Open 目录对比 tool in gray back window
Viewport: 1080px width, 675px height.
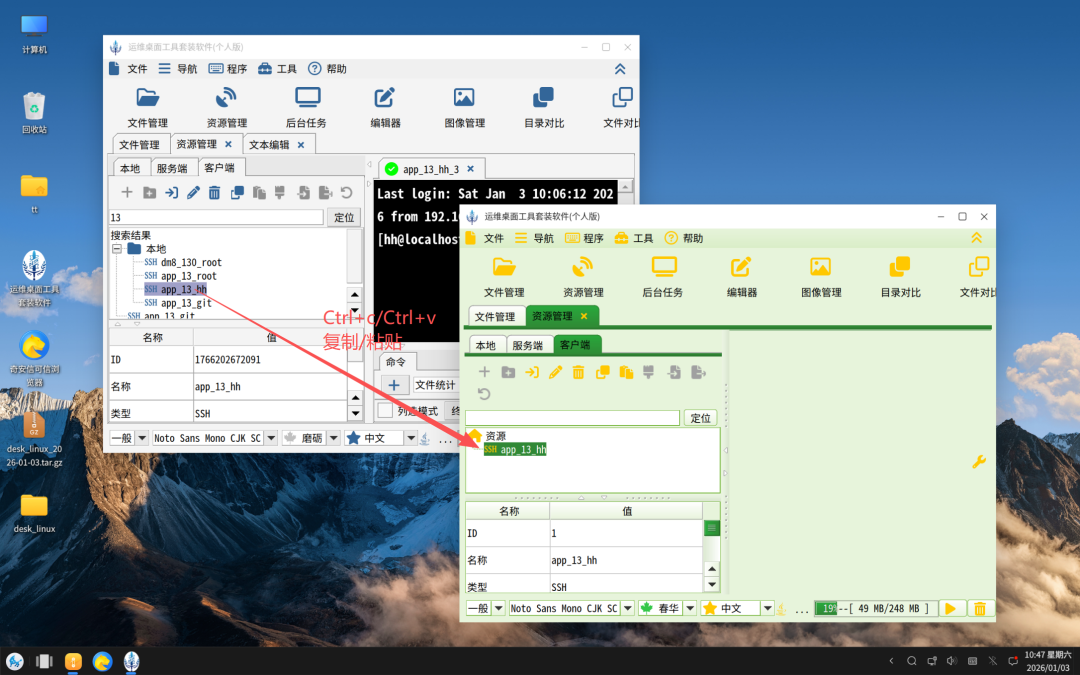click(x=543, y=107)
